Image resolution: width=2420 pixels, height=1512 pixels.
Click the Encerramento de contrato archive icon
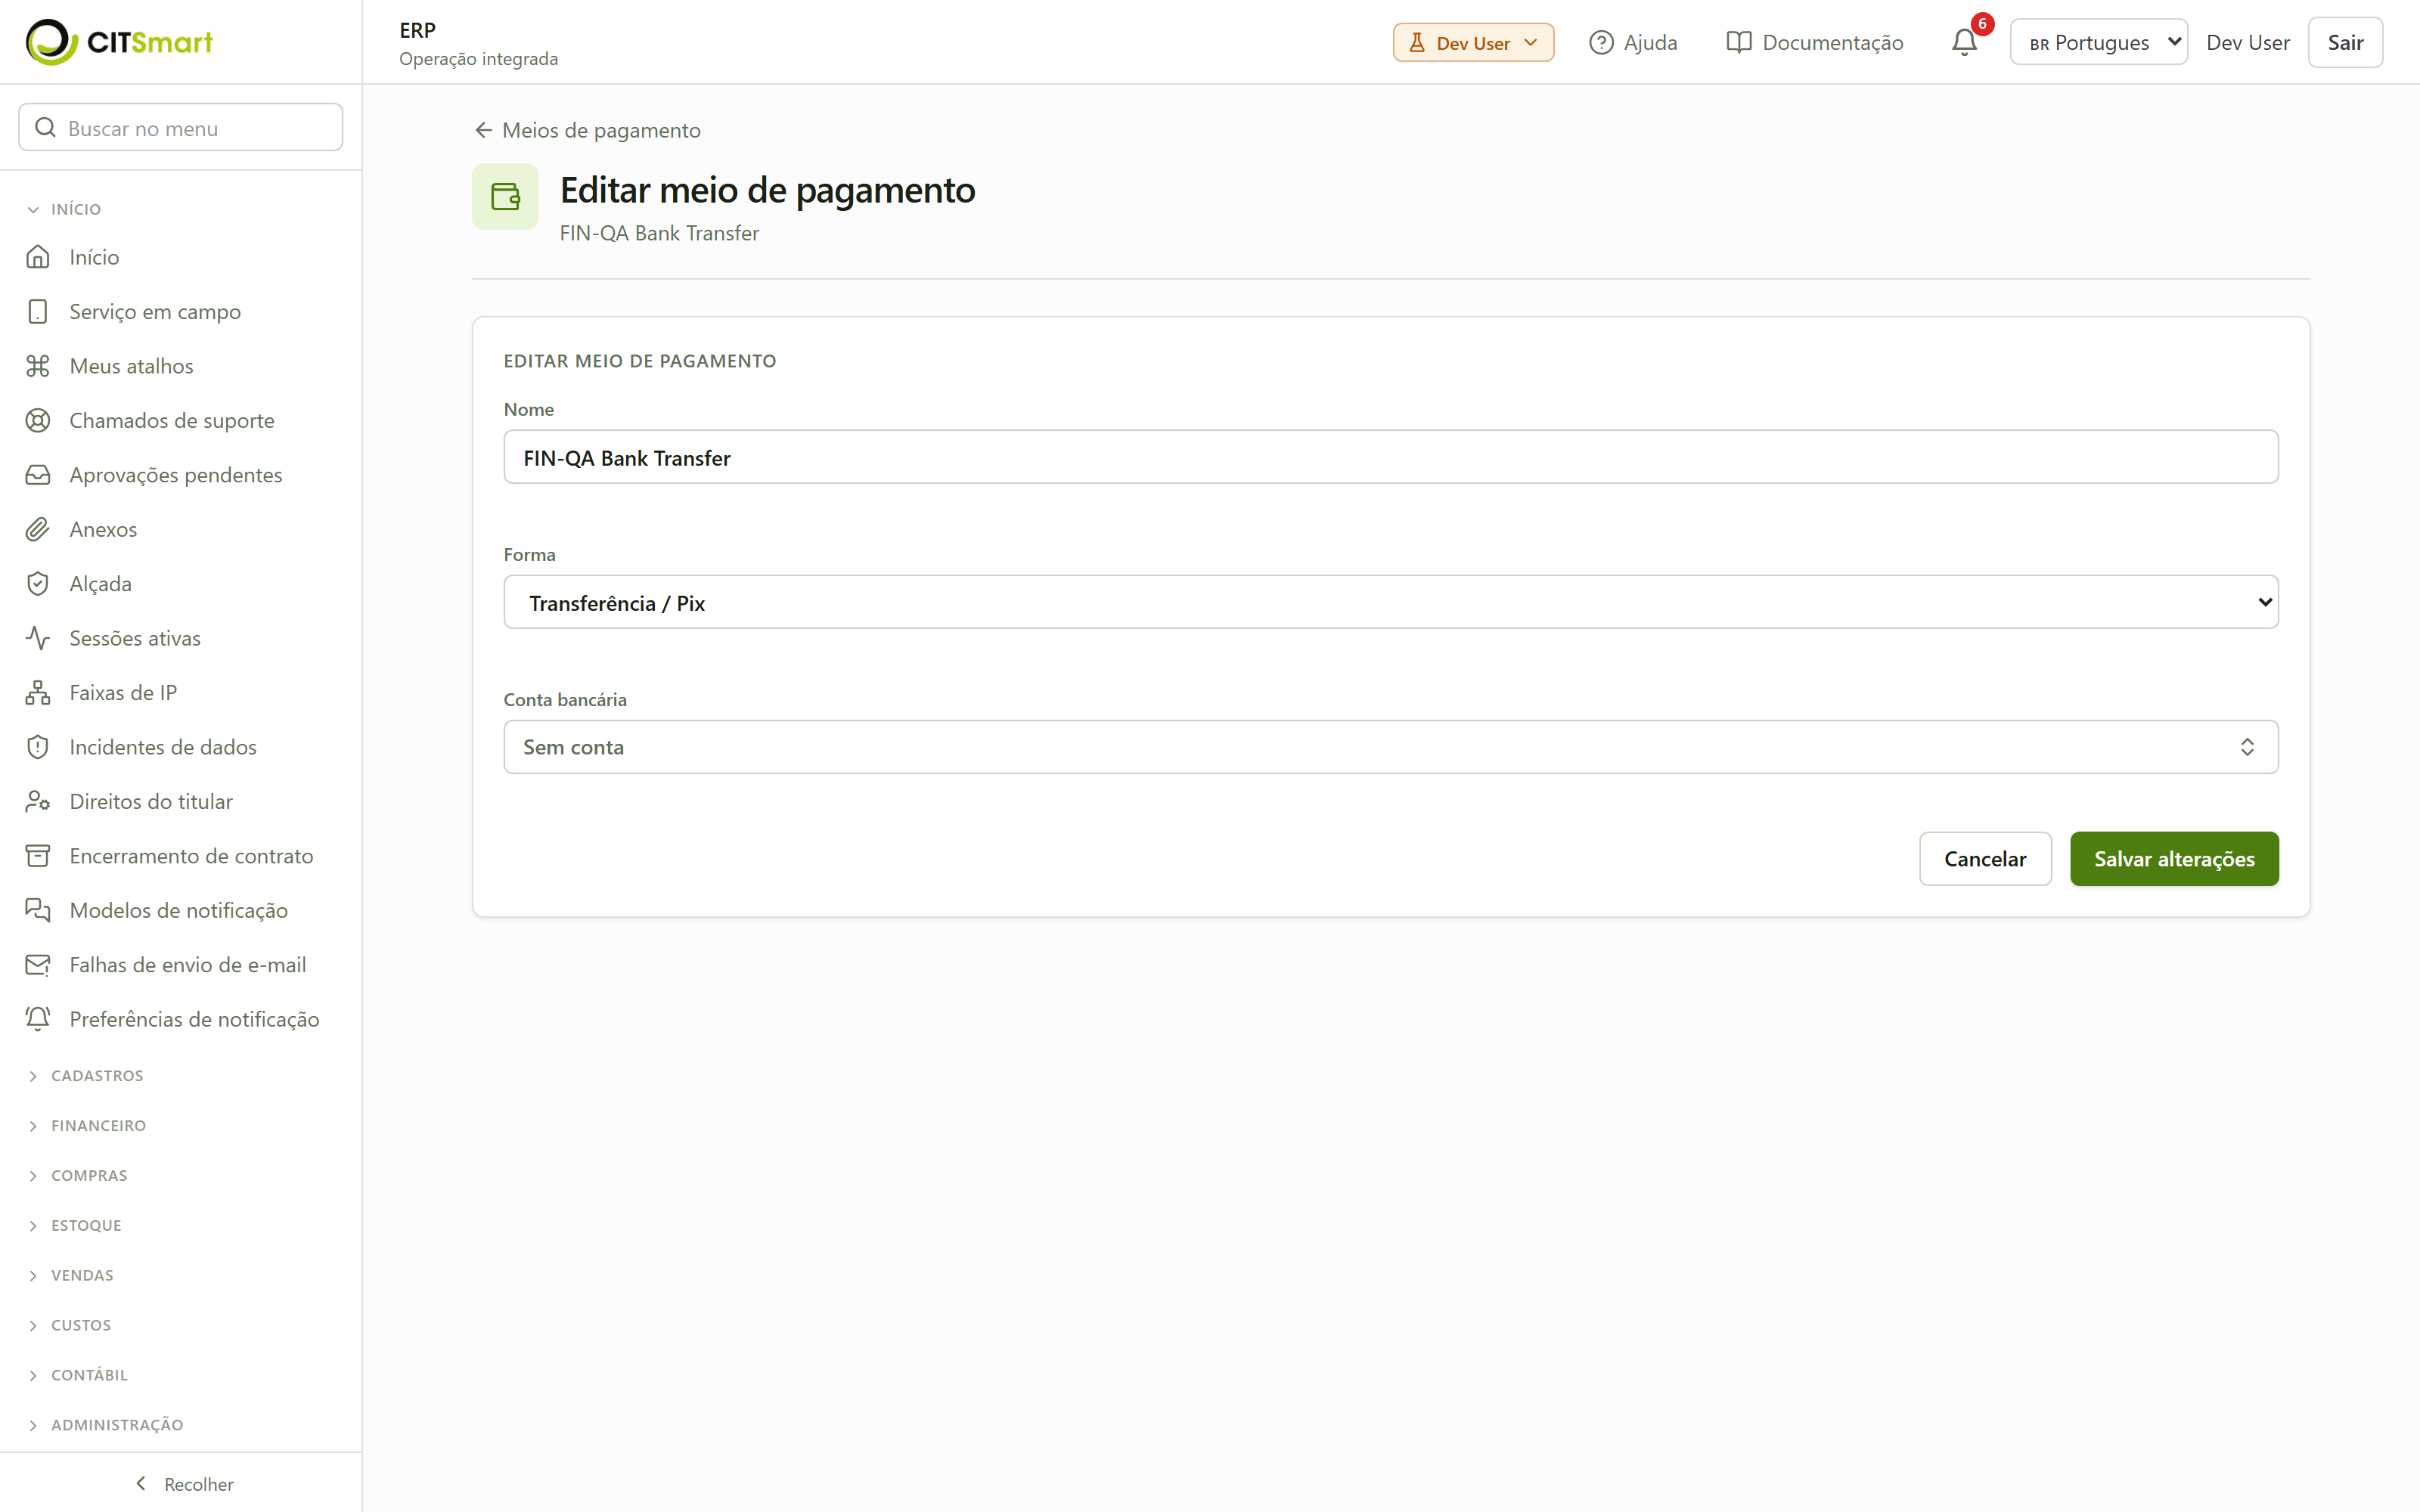38,856
